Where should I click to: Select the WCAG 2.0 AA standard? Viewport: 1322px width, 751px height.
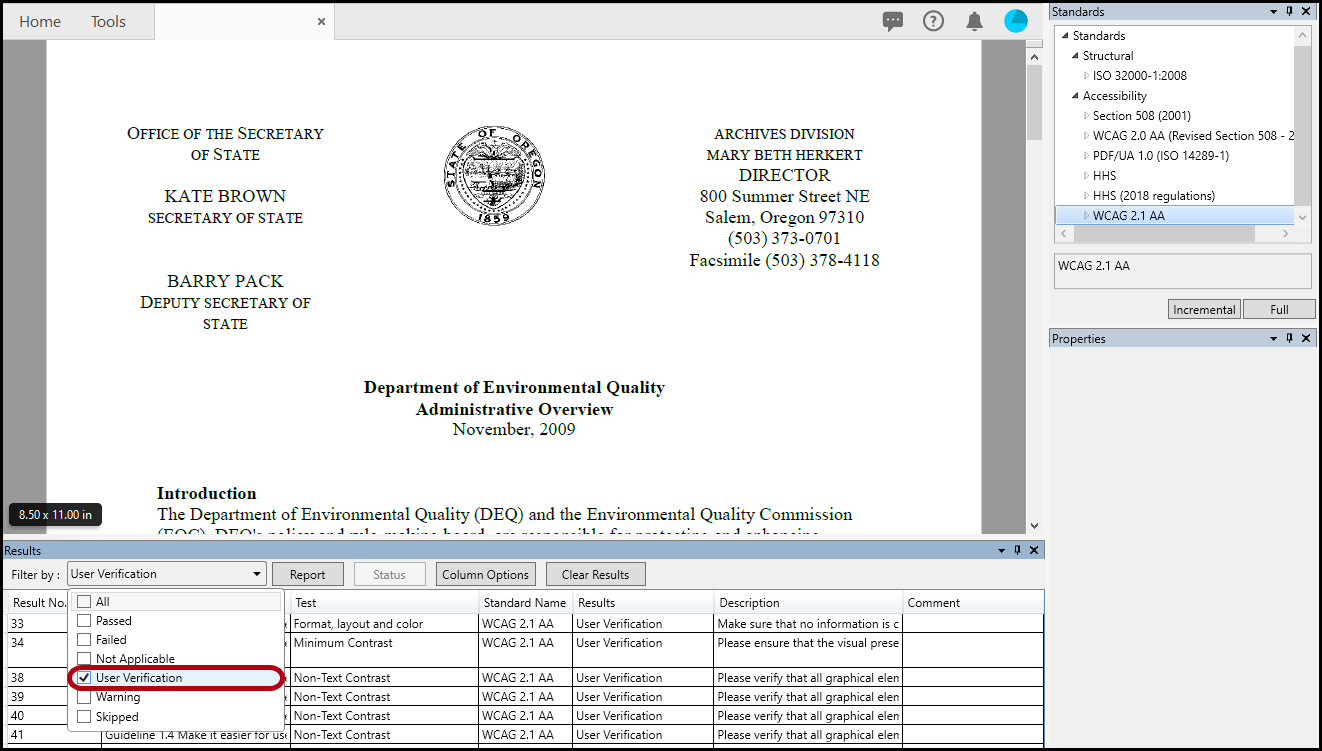click(x=1193, y=136)
